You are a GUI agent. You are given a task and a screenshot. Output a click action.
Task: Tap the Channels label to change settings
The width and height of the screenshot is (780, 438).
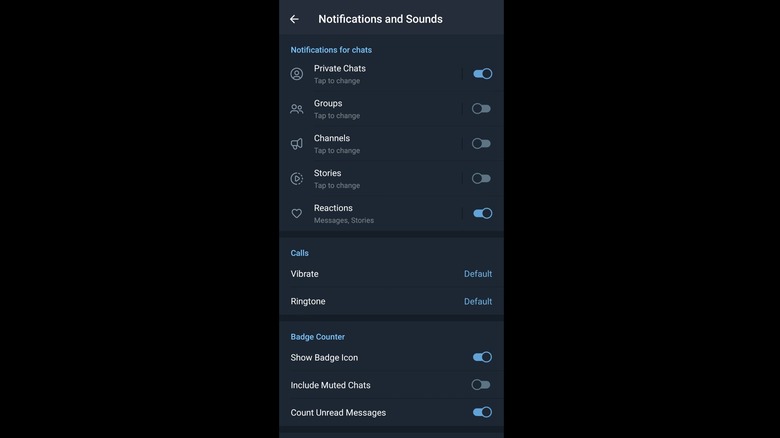[x=332, y=139]
